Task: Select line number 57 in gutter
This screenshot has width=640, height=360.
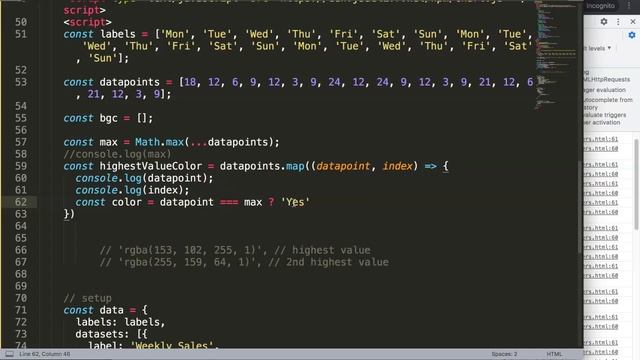Action: [x=21, y=142]
